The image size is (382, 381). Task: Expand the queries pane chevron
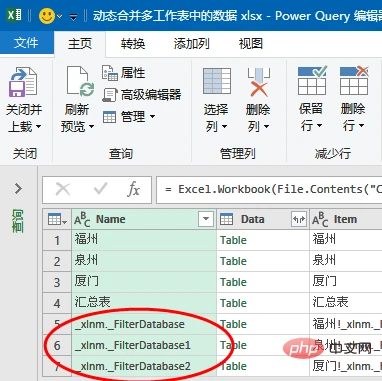[x=18, y=189]
